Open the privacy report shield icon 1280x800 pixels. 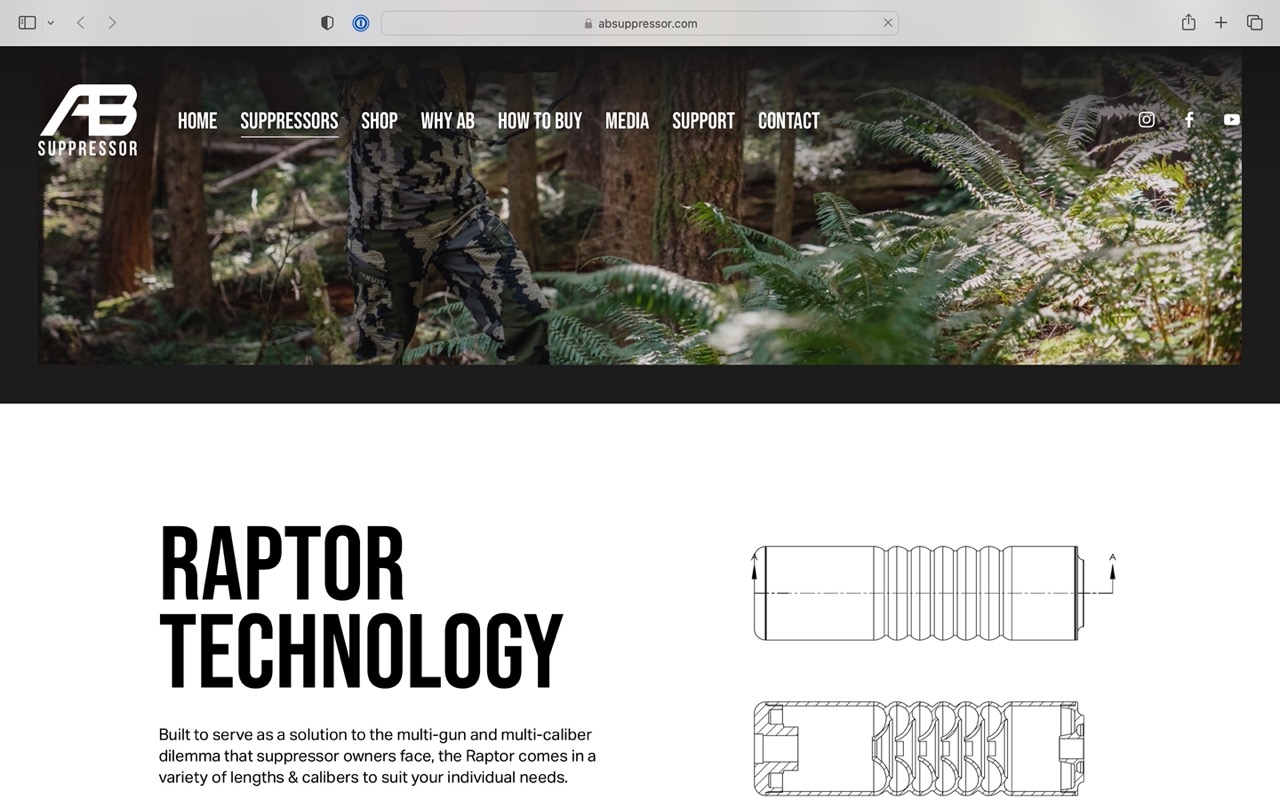pos(327,22)
